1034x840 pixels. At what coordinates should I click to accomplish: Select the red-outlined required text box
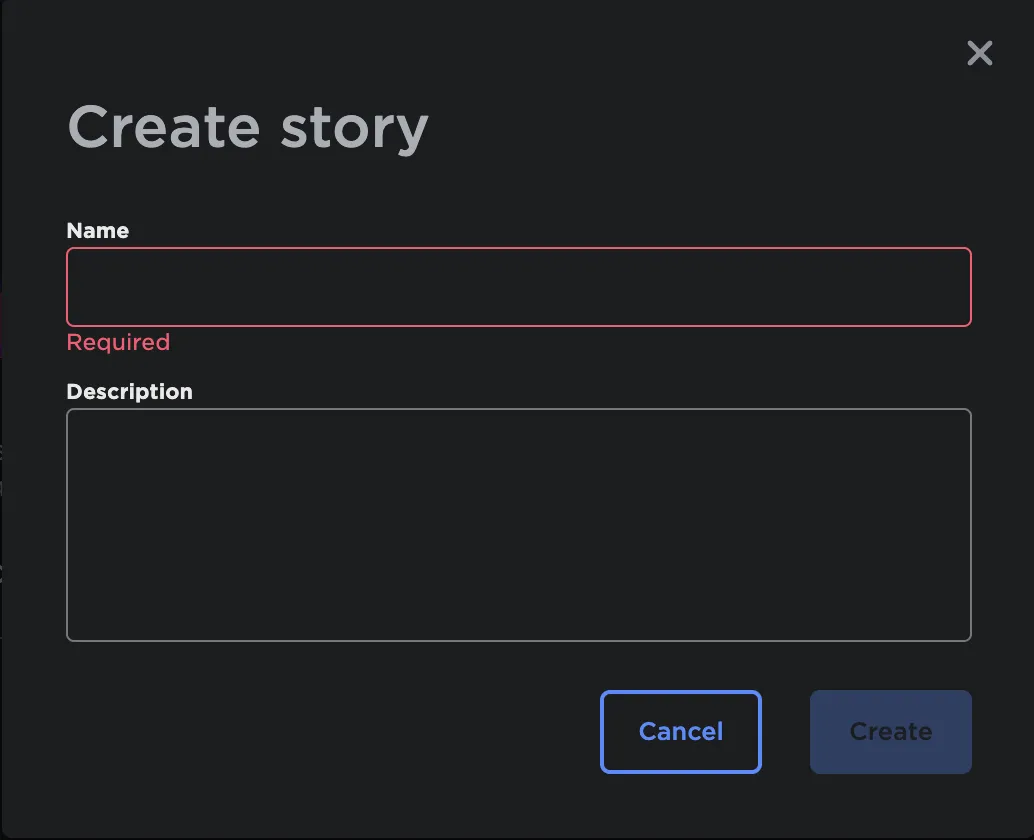tap(518, 287)
